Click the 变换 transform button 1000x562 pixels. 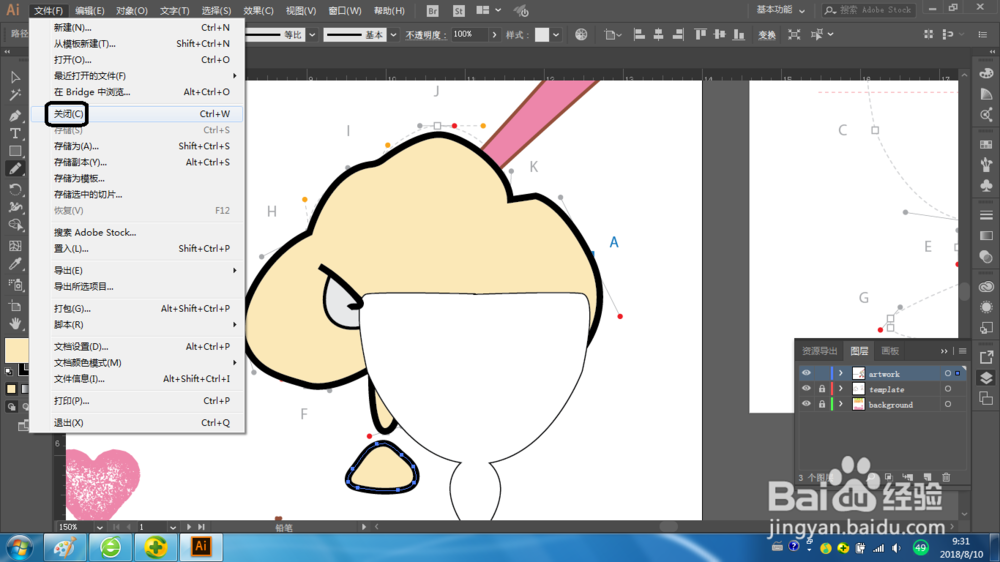click(767, 35)
